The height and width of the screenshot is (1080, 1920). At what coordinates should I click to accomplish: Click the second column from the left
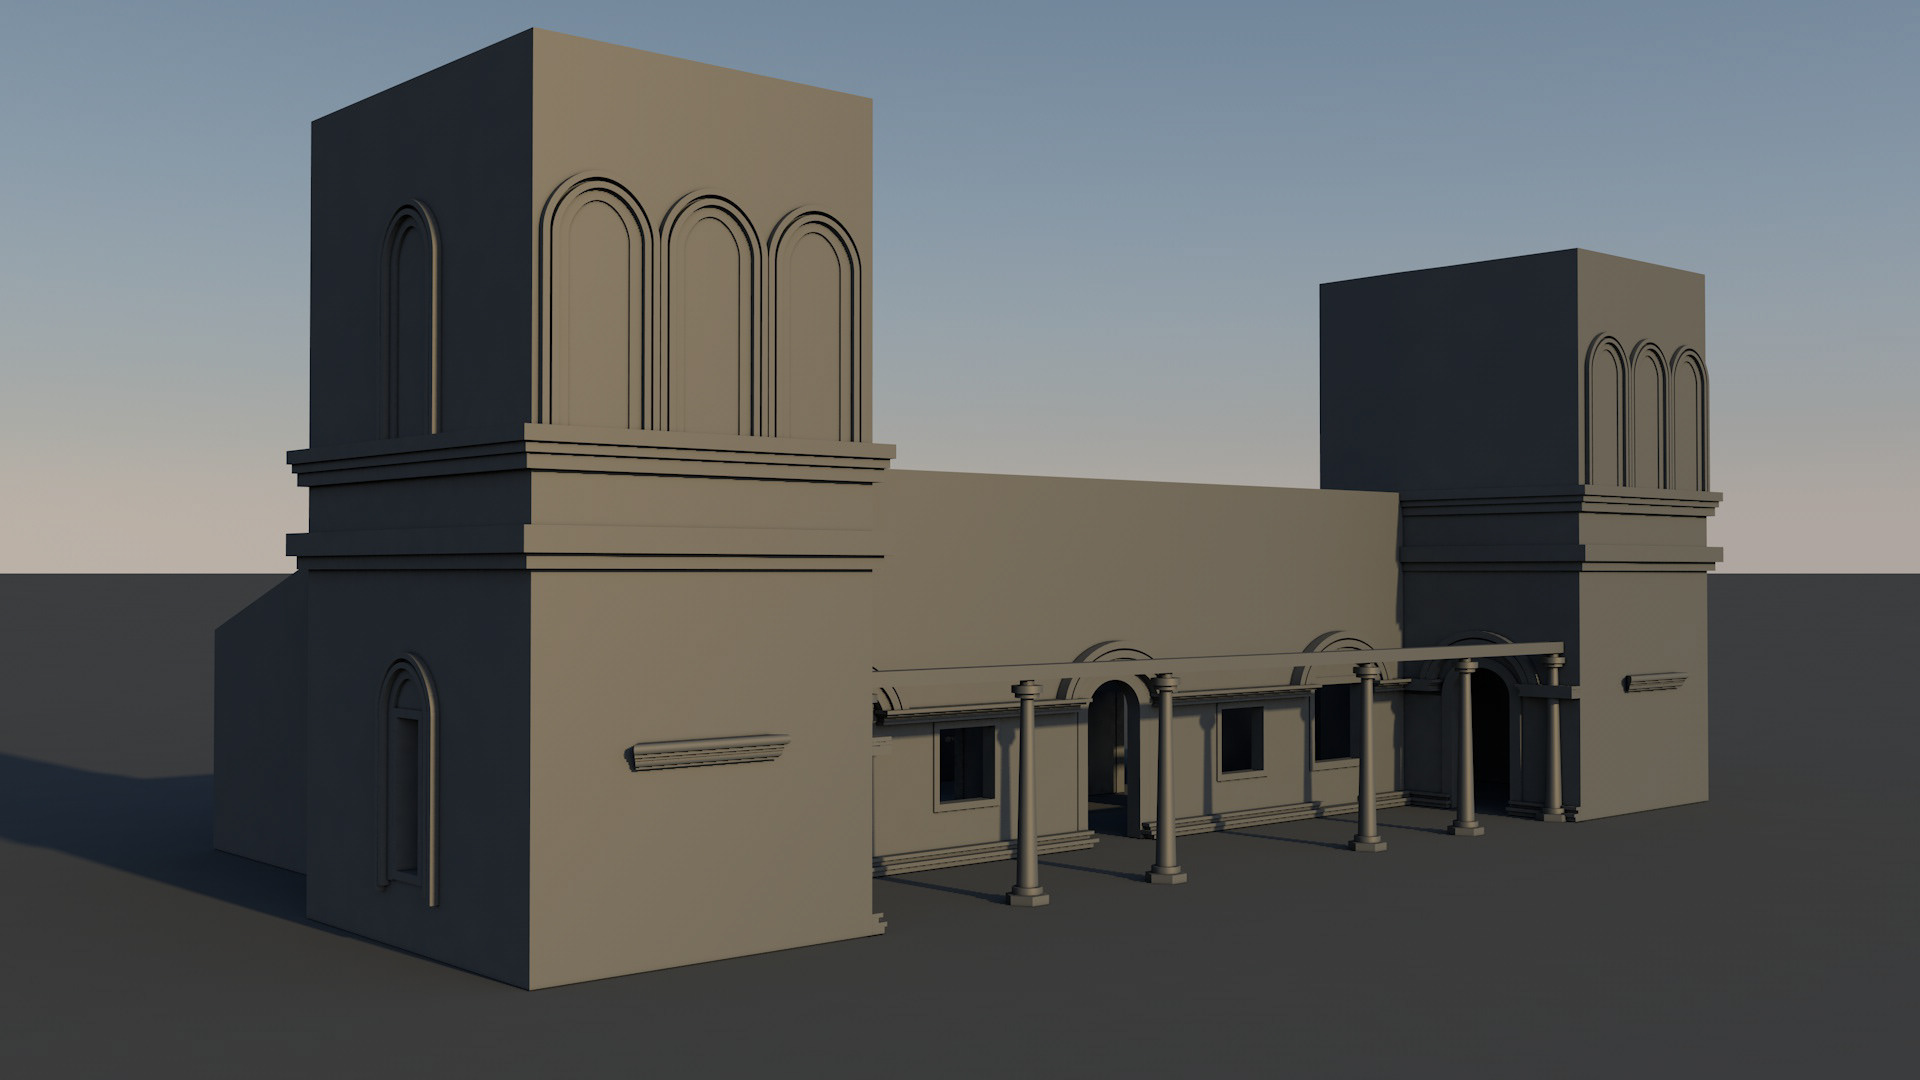(x=1165, y=778)
